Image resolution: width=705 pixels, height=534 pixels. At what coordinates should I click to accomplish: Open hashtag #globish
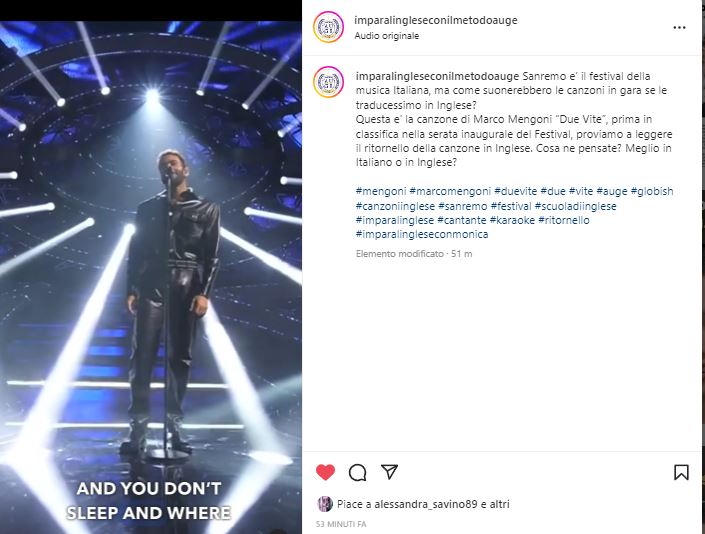pyautogui.click(x=652, y=191)
